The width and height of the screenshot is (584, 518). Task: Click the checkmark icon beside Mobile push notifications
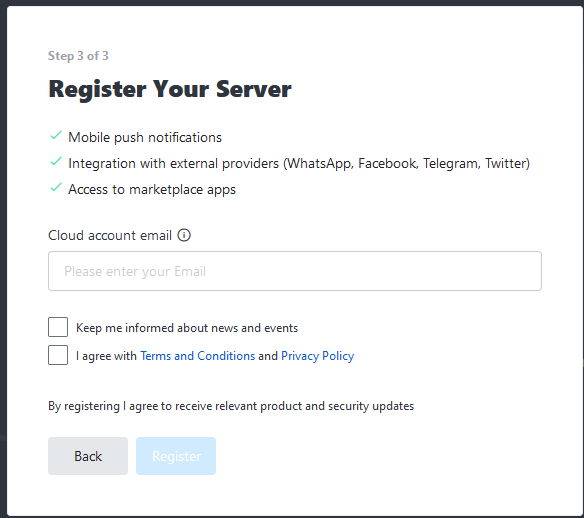click(x=56, y=136)
